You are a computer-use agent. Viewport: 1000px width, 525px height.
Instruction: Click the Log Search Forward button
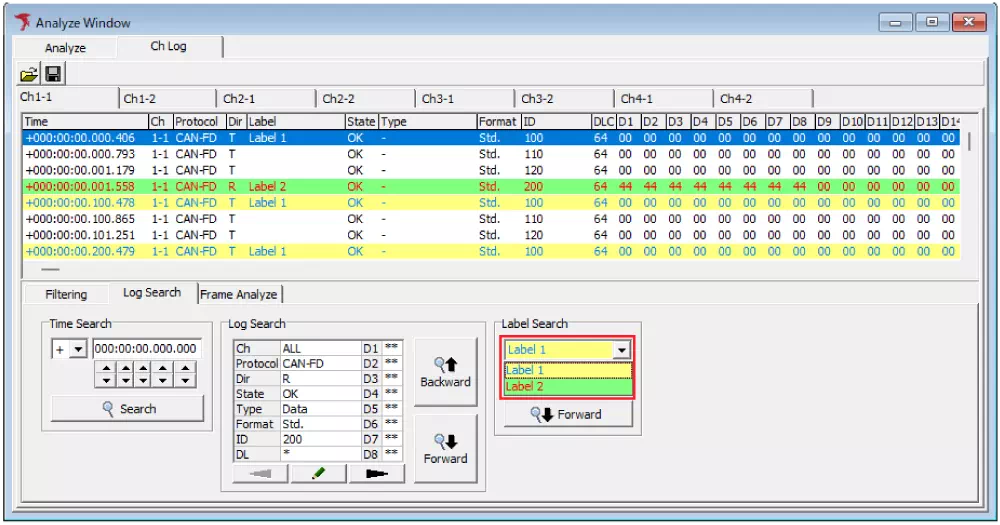[445, 448]
